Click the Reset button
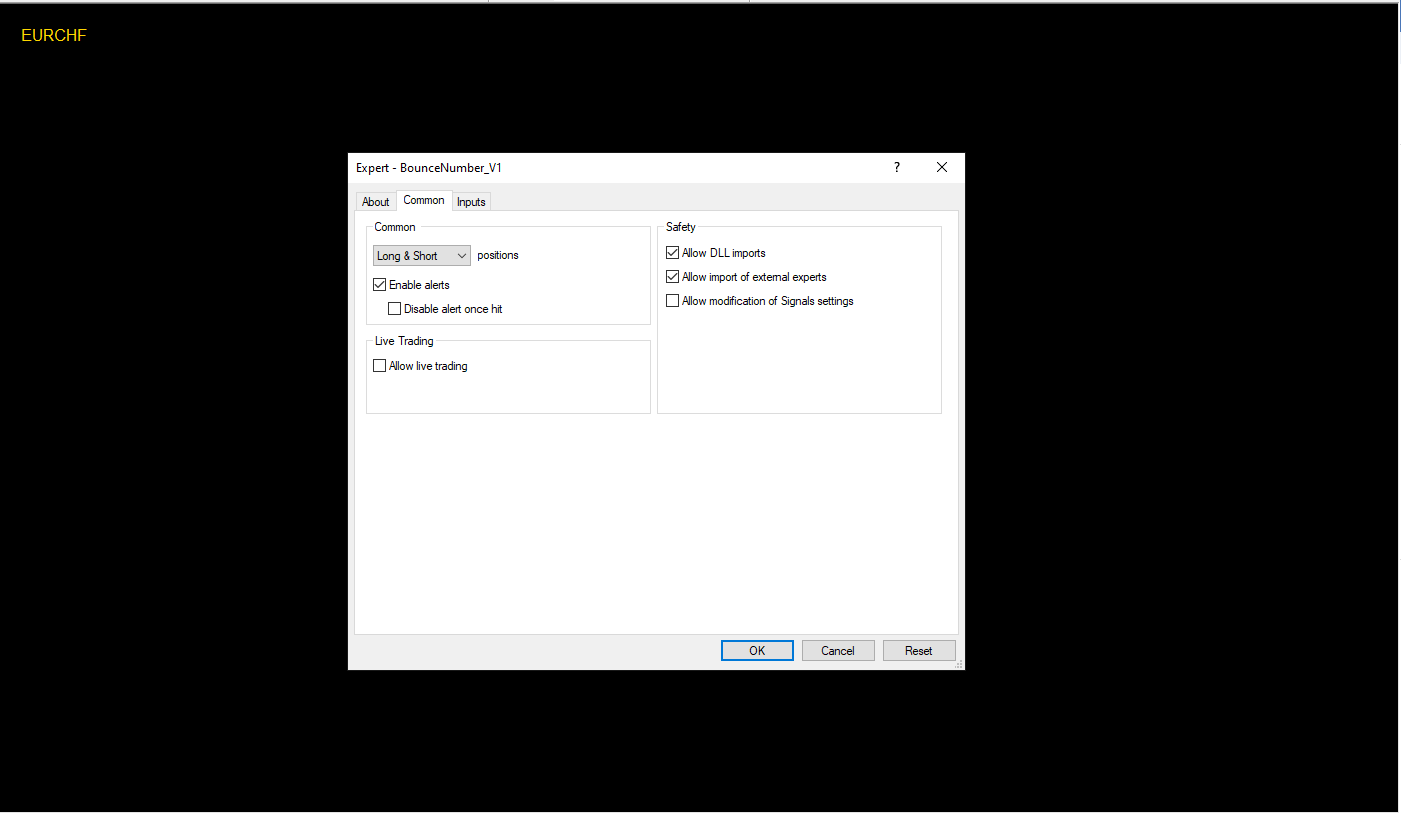Viewport: 1401px width, 814px height. click(x=919, y=651)
